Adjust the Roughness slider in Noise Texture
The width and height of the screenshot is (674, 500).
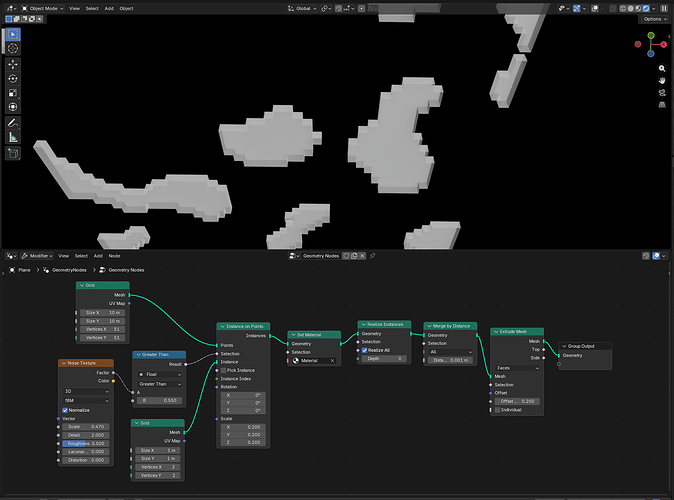point(86,443)
